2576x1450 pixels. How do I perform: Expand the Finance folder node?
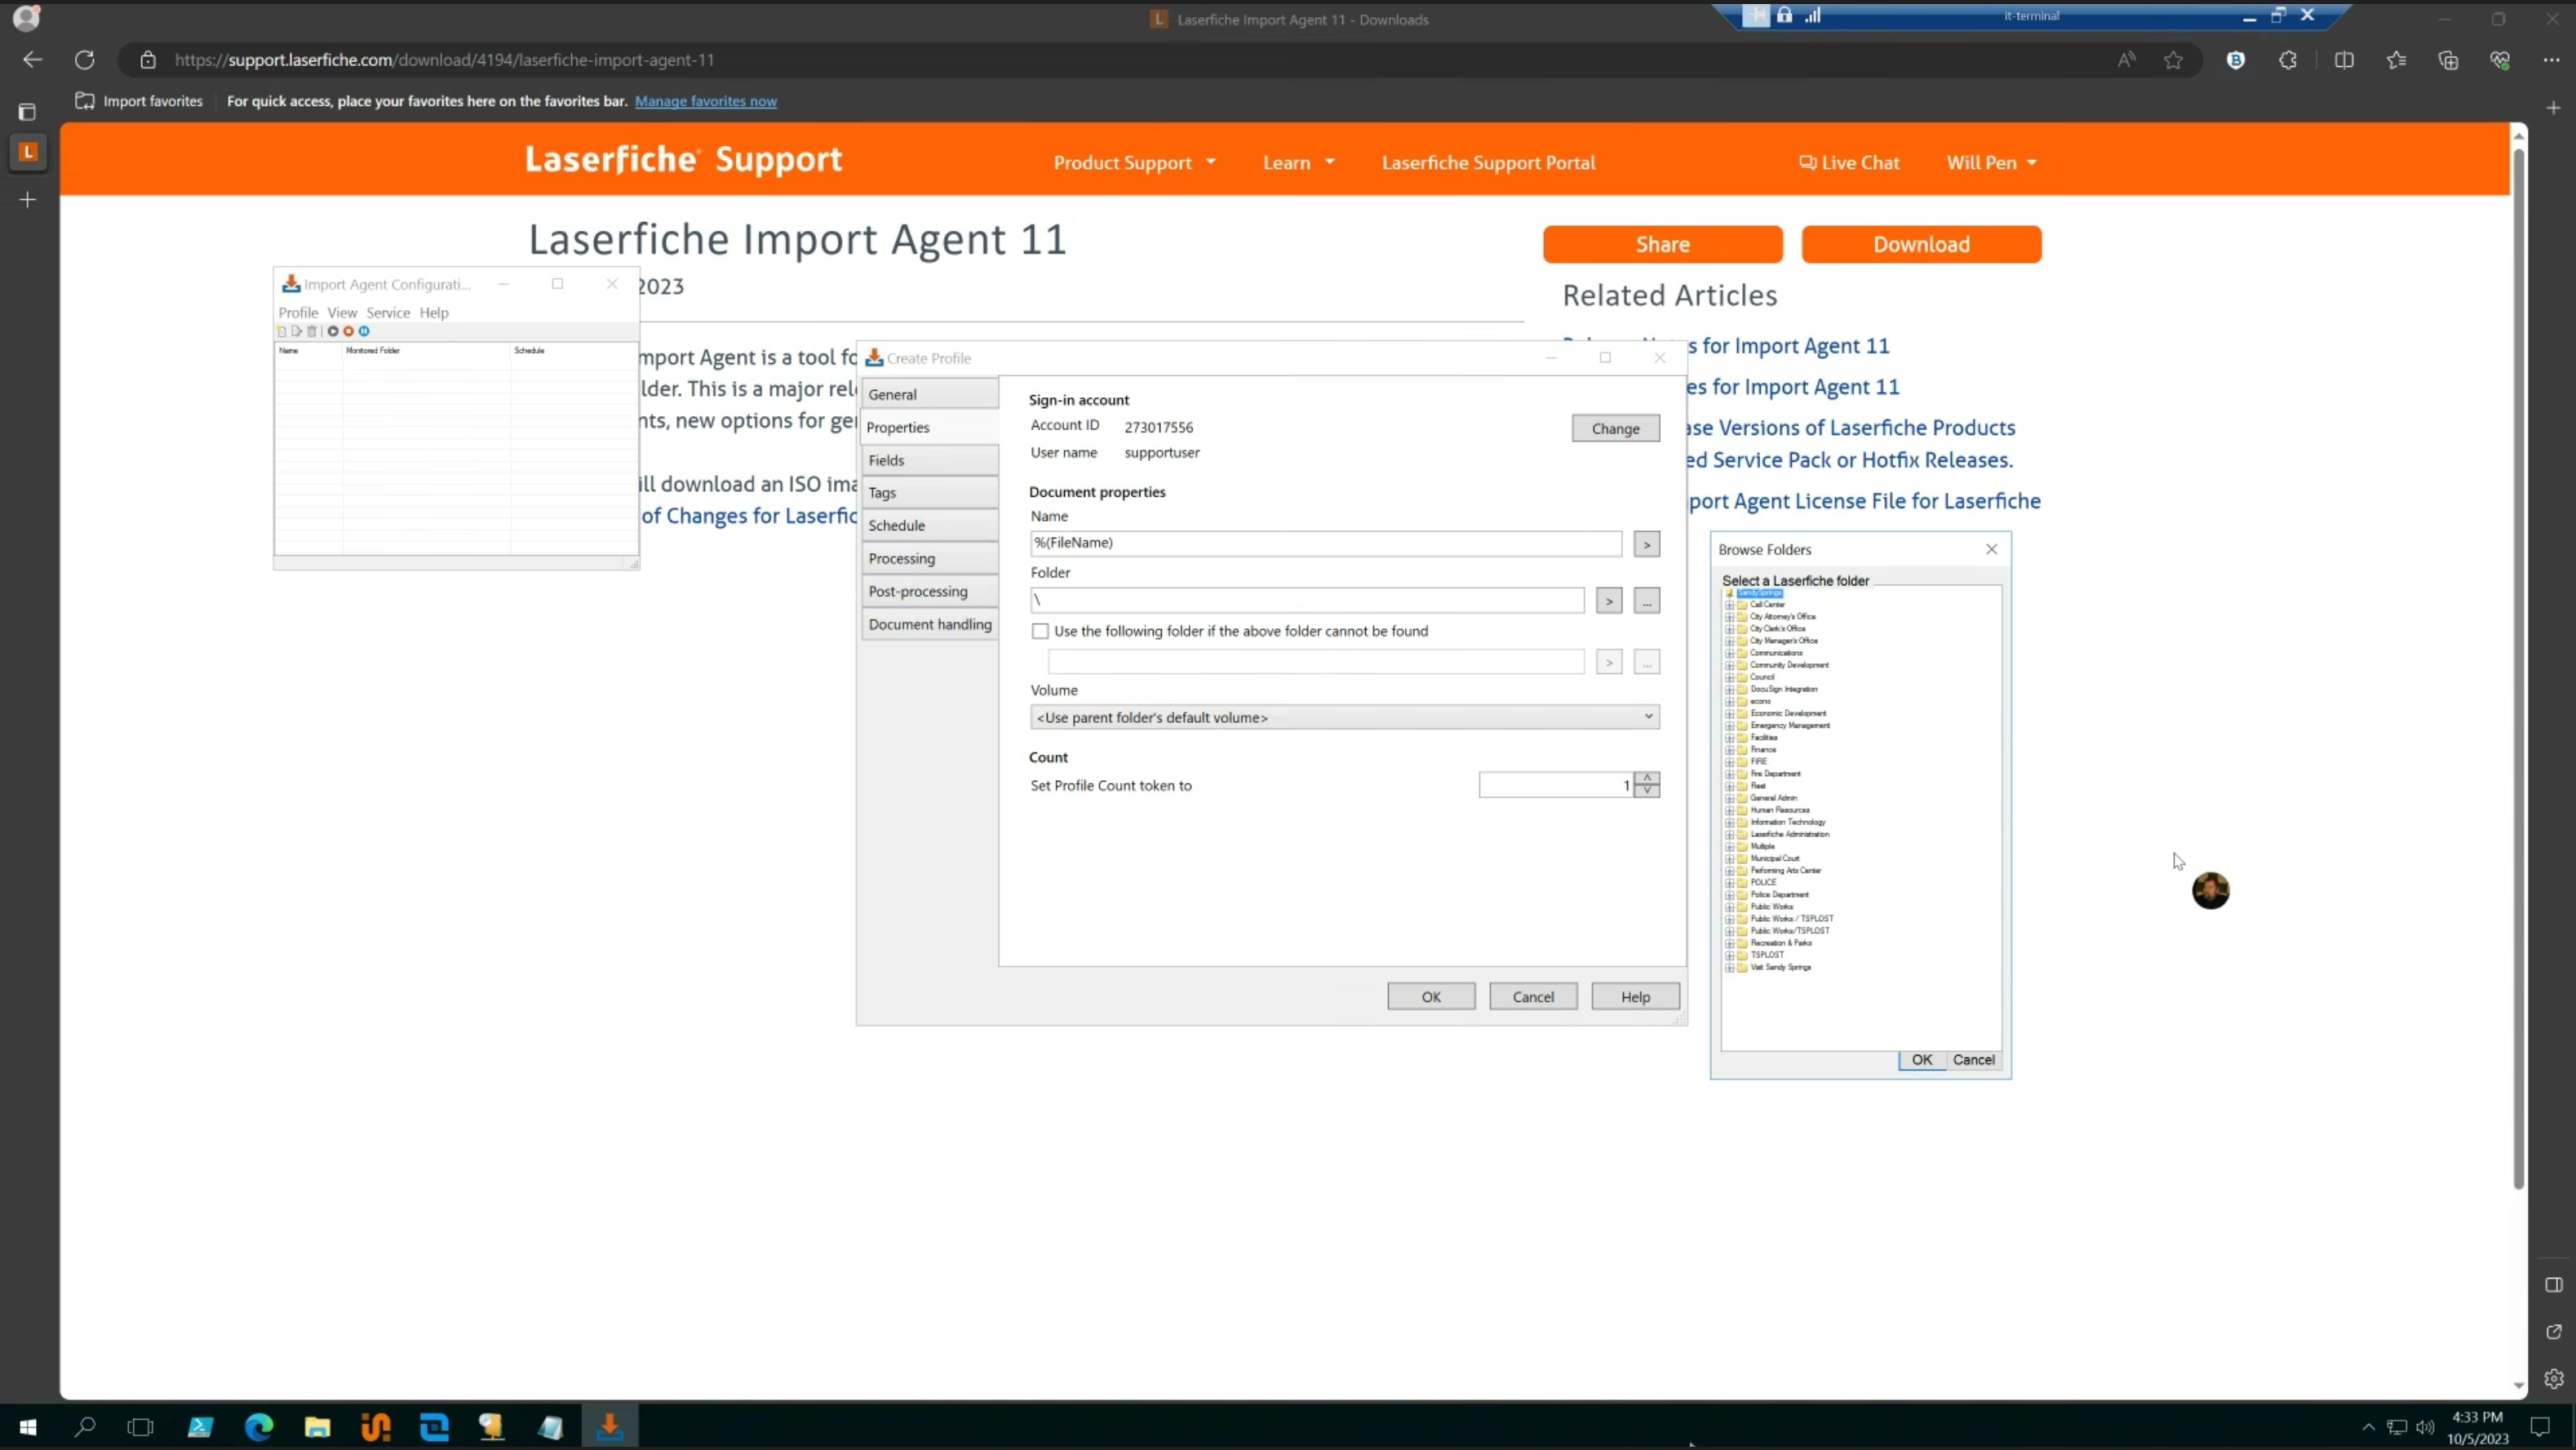[1729, 750]
